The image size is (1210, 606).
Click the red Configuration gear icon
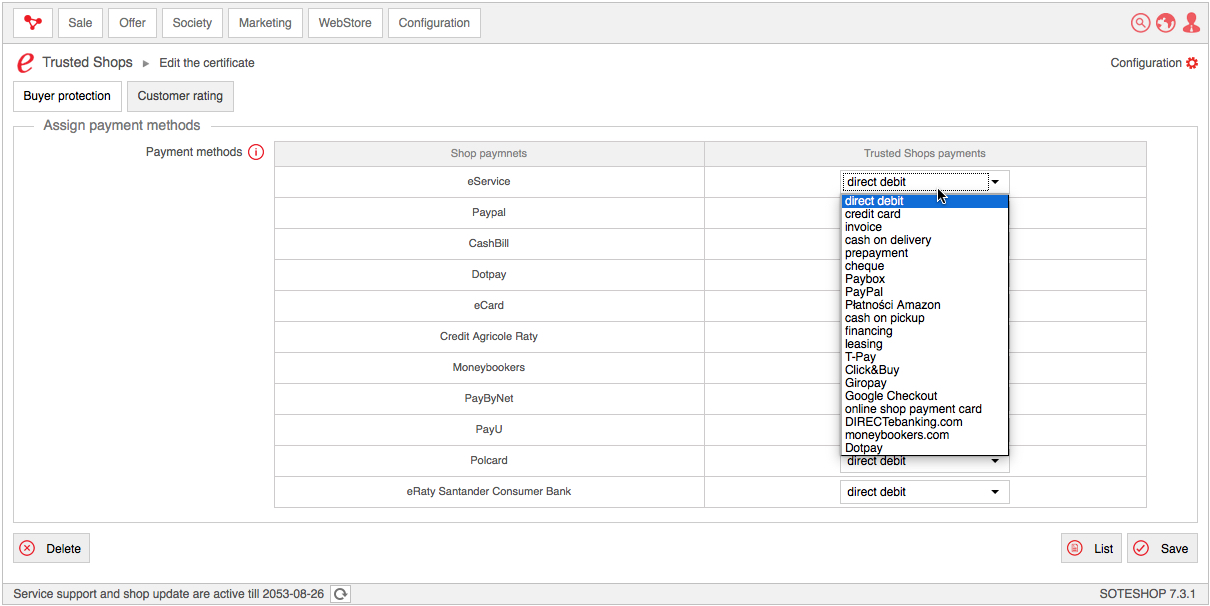click(x=1192, y=63)
